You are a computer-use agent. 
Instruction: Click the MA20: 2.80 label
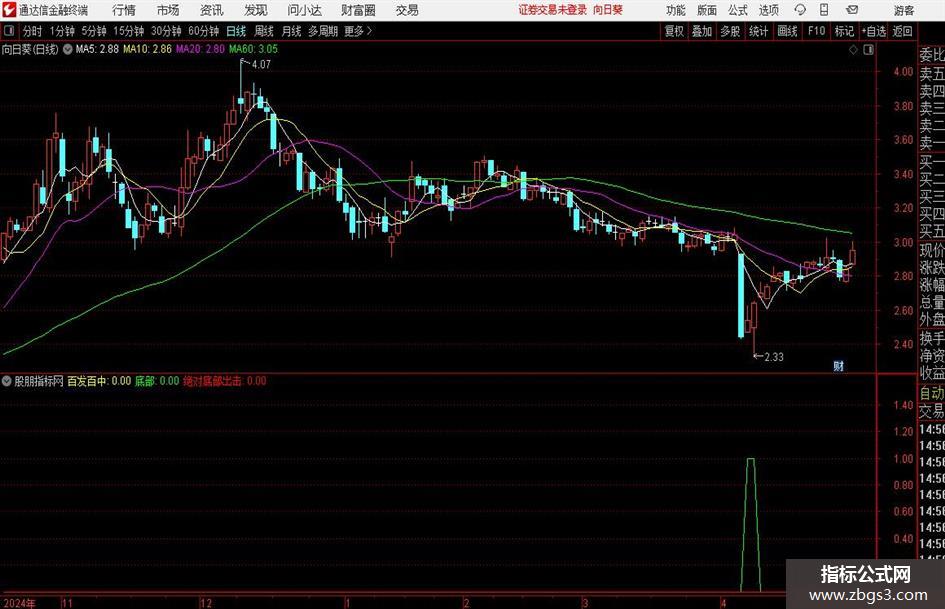point(200,49)
